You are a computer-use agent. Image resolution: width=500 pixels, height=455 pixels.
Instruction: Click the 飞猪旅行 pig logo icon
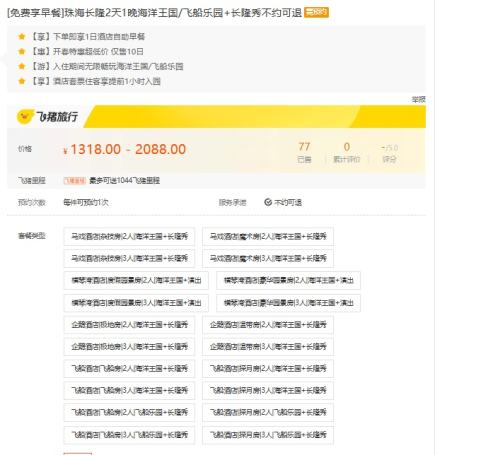[25, 117]
